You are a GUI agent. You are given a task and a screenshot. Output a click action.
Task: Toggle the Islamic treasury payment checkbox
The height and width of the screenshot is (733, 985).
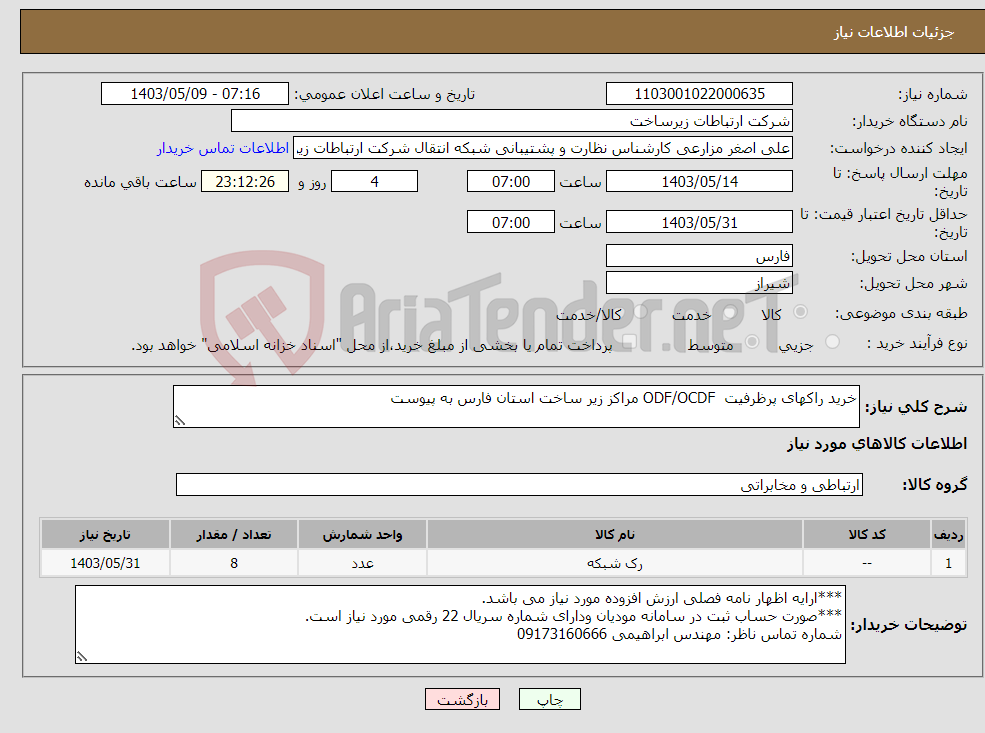(629, 342)
